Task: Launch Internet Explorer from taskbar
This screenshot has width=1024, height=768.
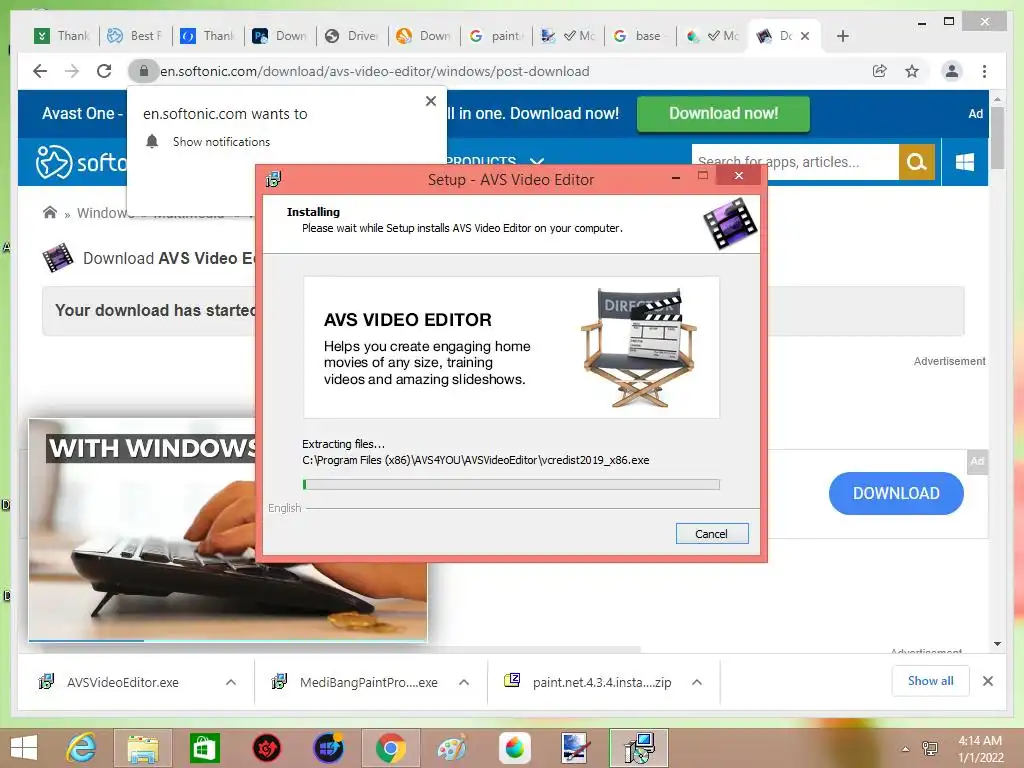Action: (82, 748)
